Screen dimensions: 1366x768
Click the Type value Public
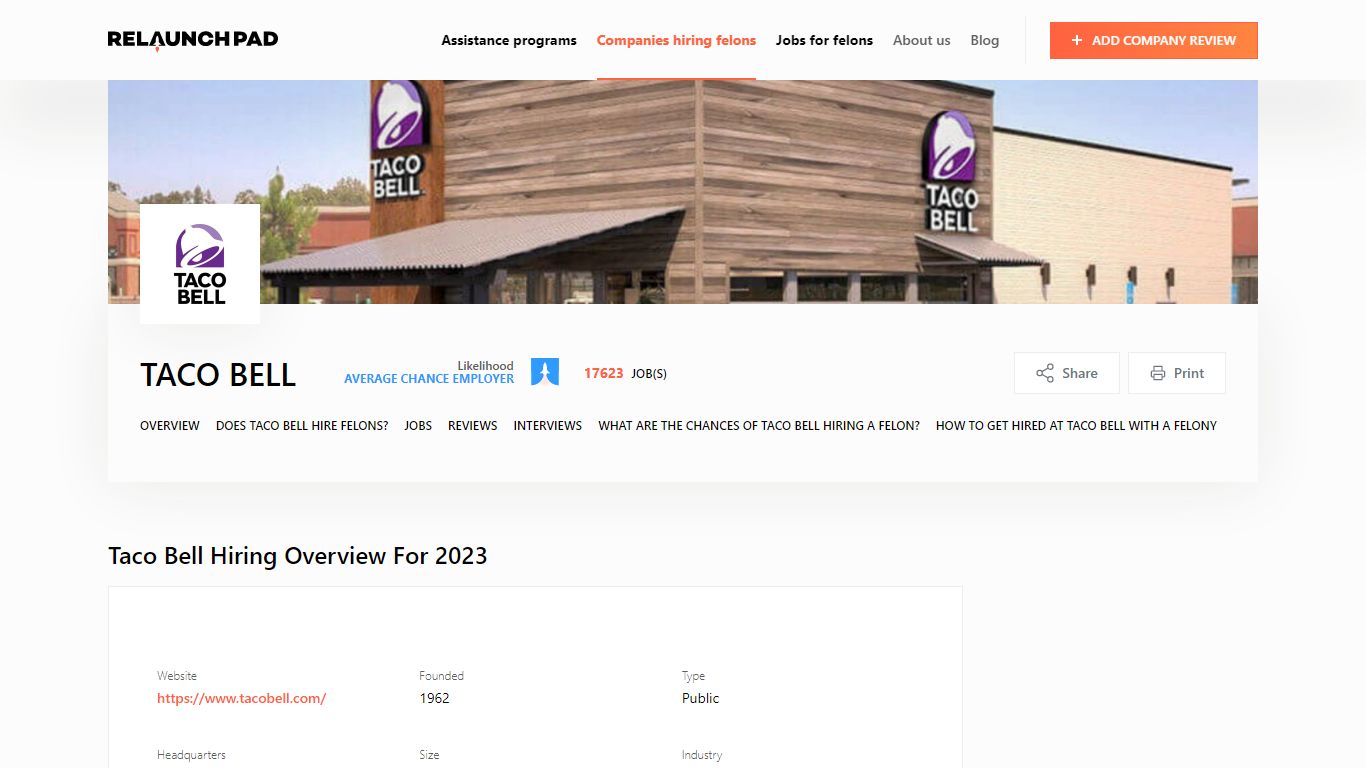[700, 698]
